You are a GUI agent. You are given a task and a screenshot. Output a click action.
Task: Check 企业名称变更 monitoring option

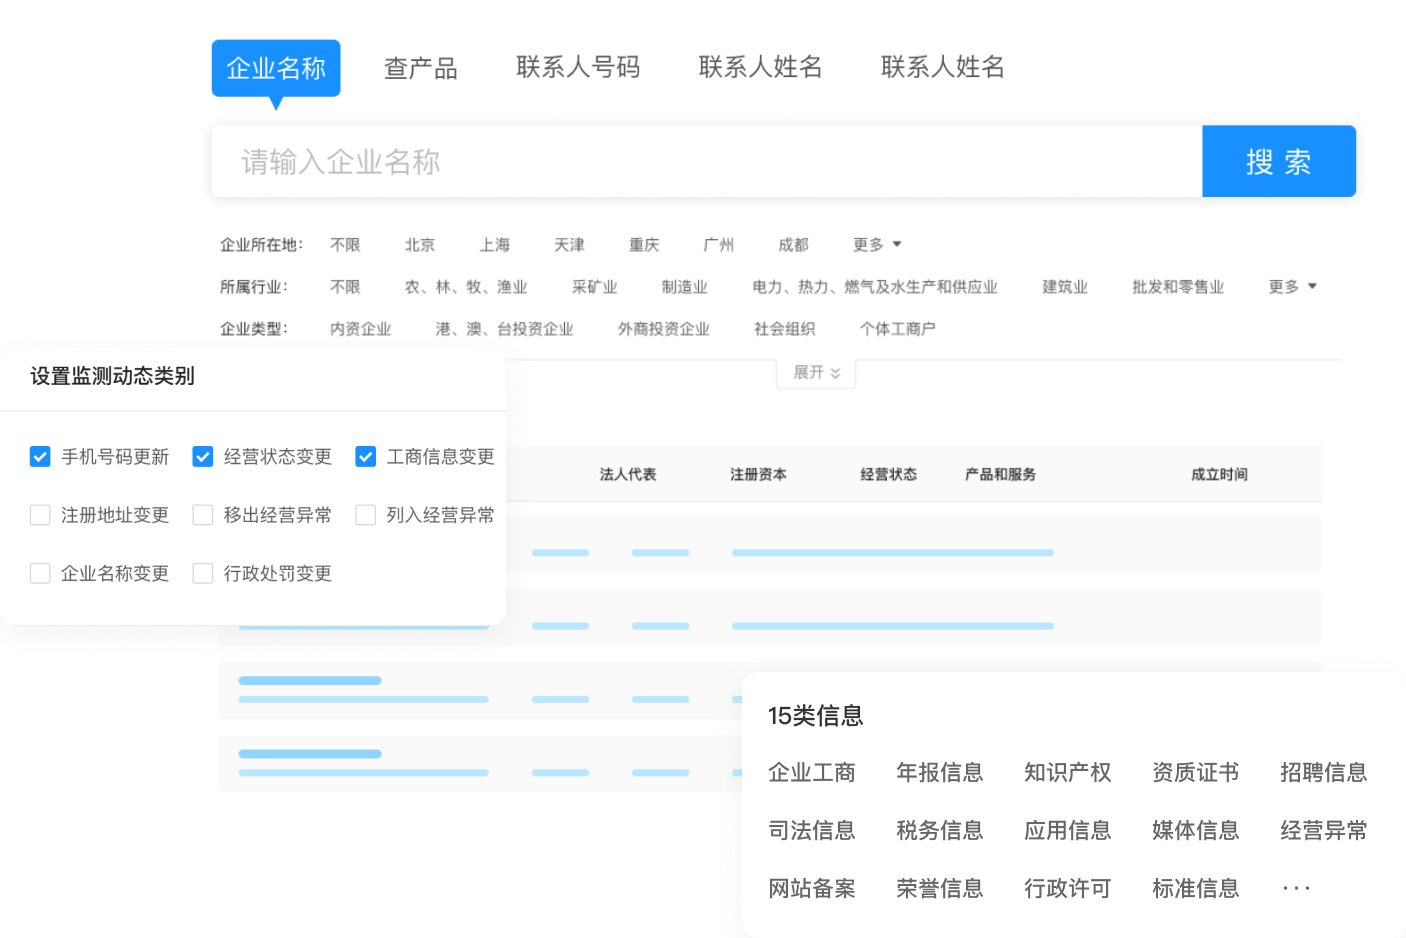click(x=40, y=573)
